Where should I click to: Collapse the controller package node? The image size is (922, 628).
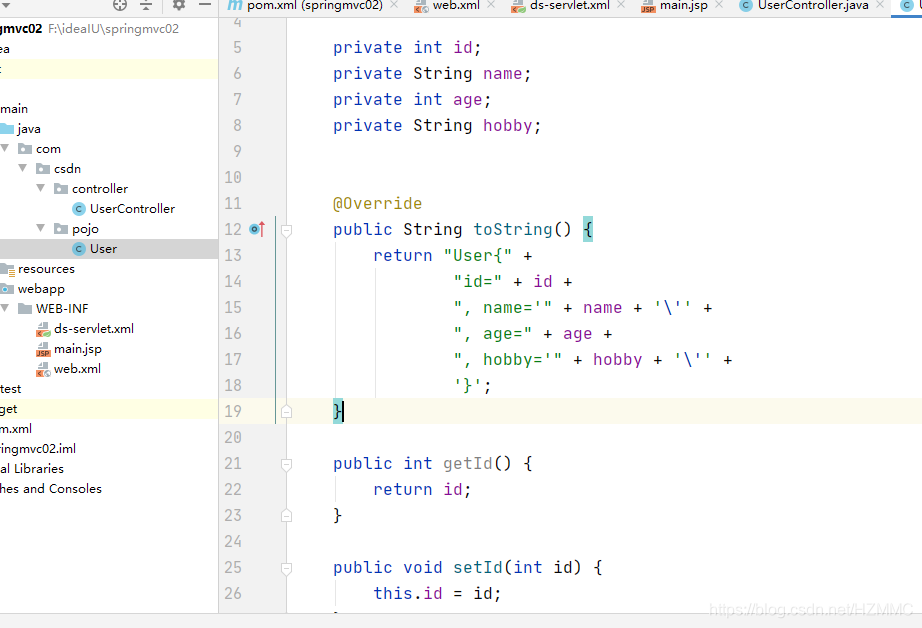pos(41,188)
